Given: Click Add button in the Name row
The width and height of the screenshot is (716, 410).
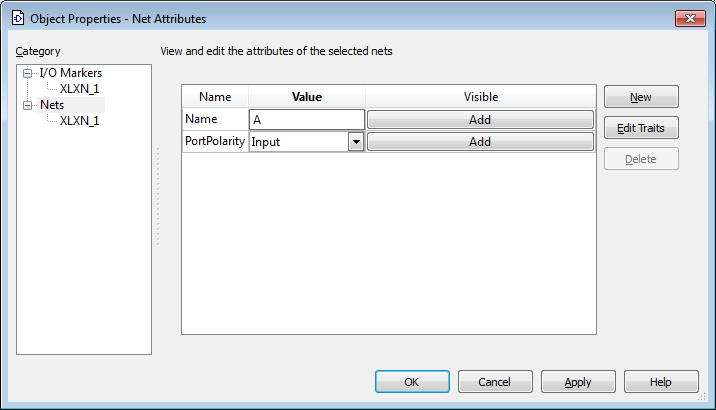Looking at the screenshot, I should click(x=480, y=120).
